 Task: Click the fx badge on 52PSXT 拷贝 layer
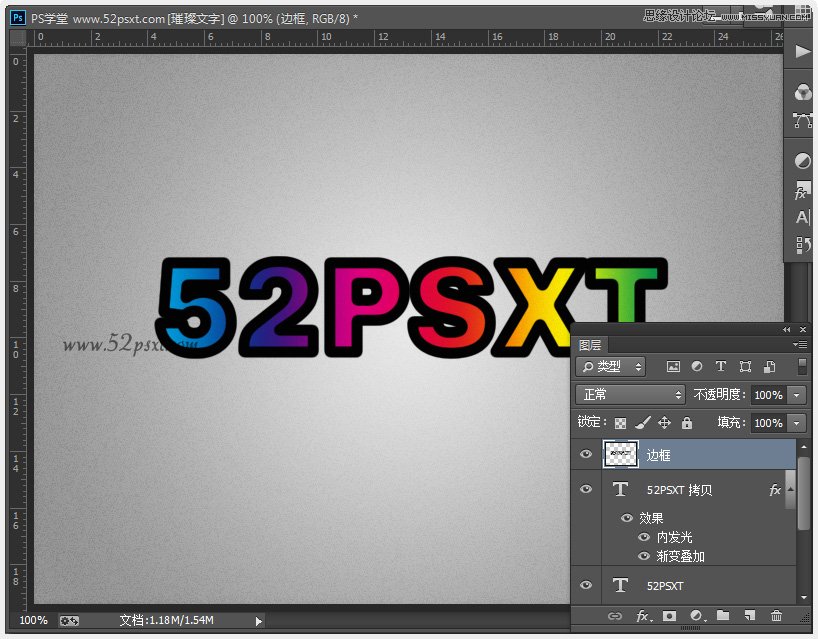[775, 490]
